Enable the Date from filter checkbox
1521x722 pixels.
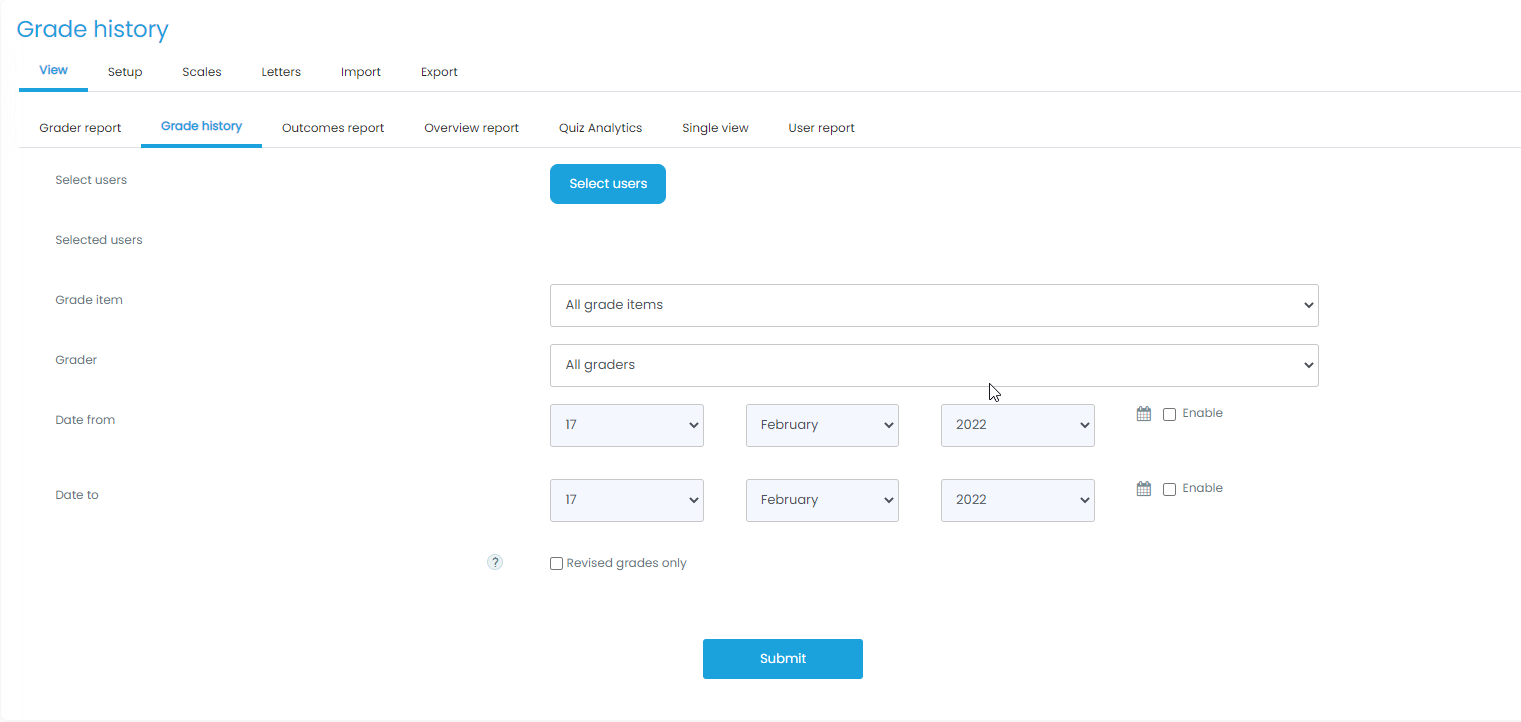click(x=1169, y=414)
